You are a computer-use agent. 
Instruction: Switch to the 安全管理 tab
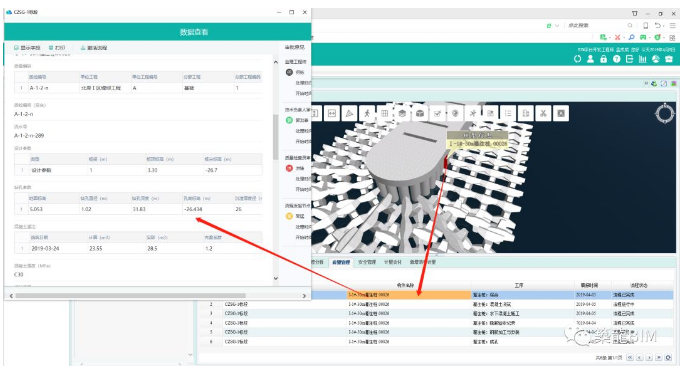367,262
